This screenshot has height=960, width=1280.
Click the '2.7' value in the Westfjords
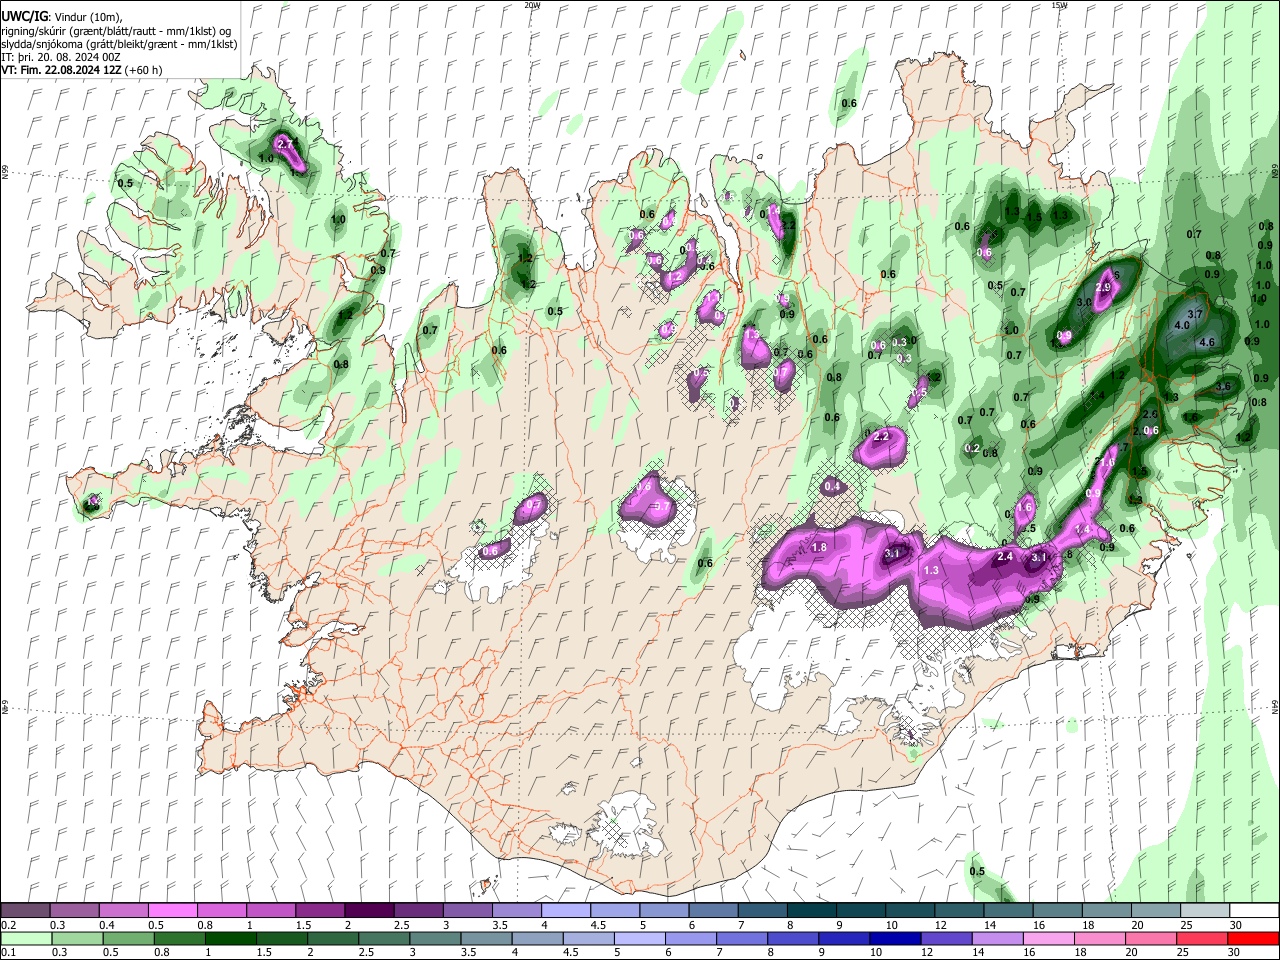[x=285, y=144]
